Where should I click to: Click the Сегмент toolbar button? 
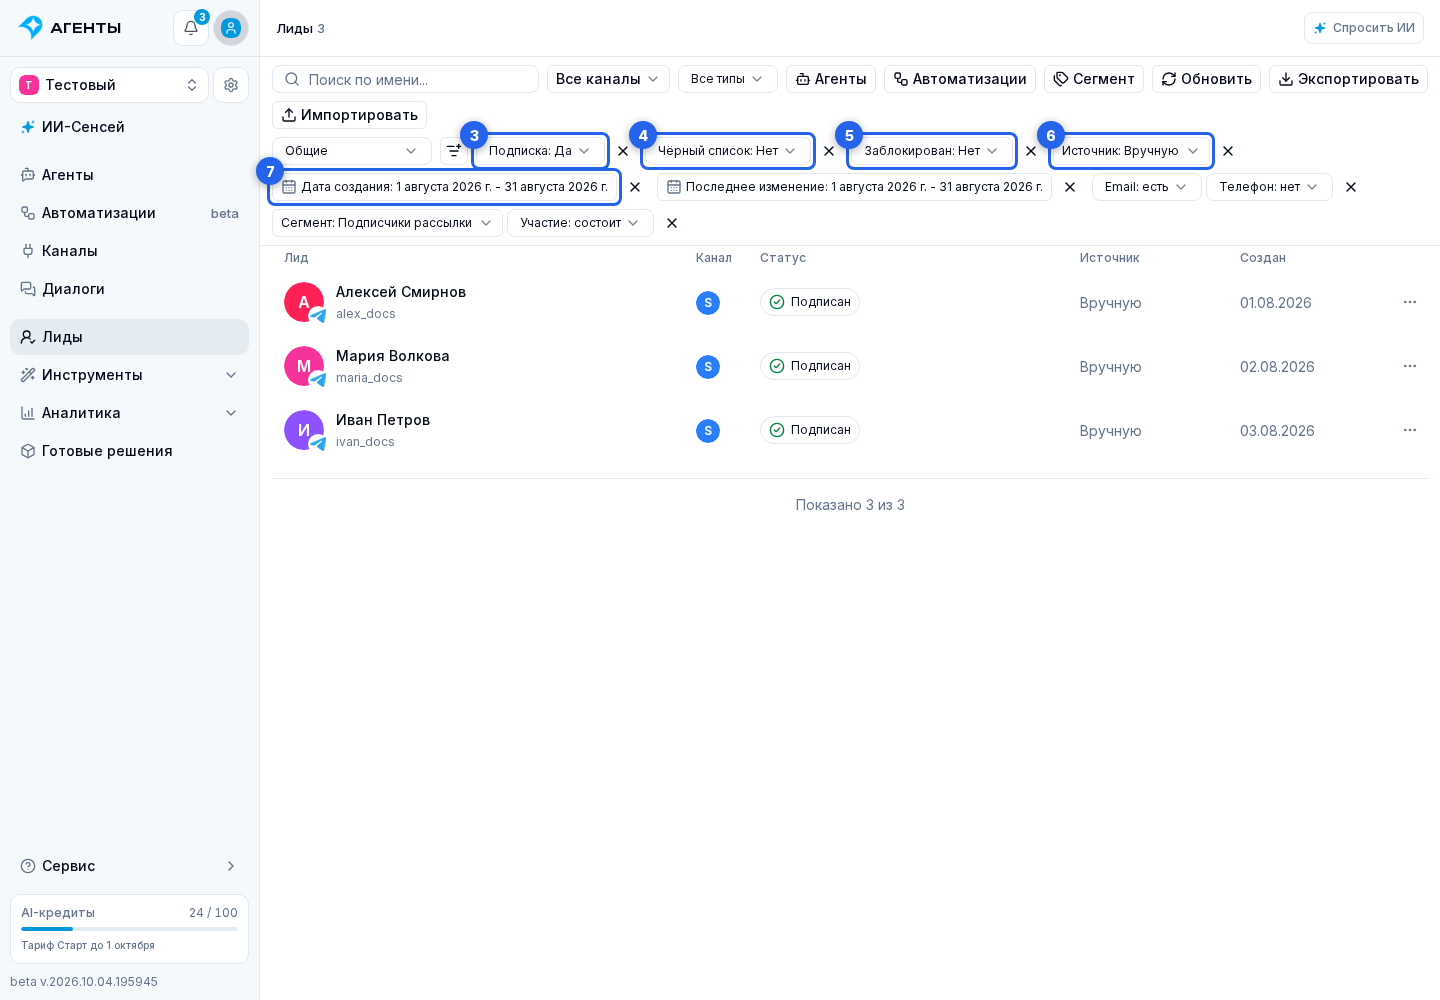click(1093, 79)
